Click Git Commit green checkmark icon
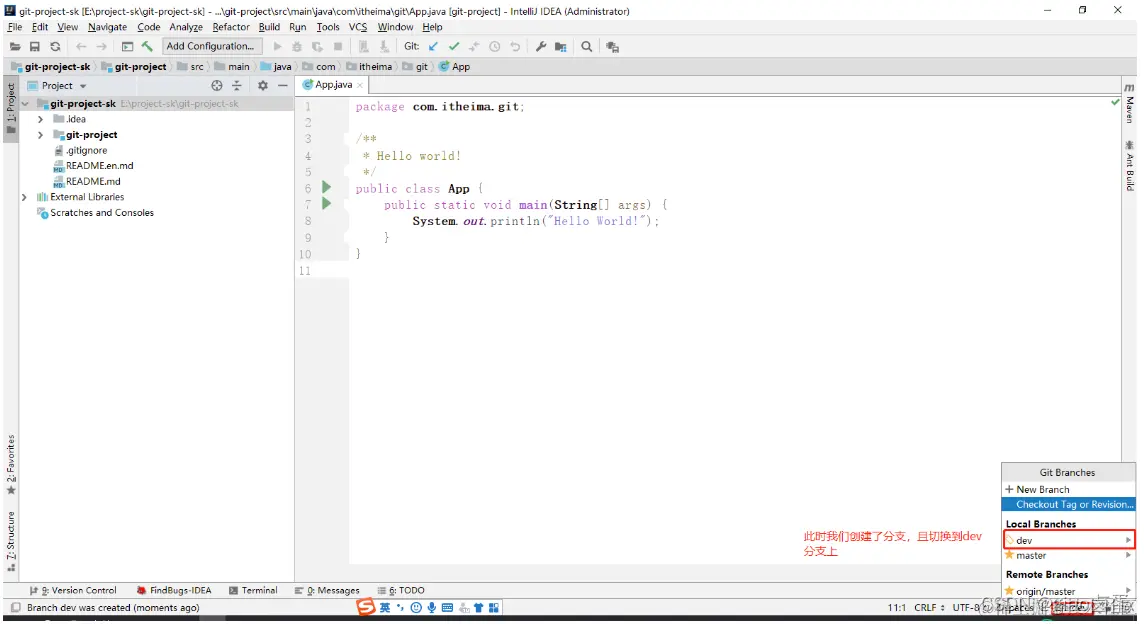Viewport: 1144px width, 624px height. pyautogui.click(x=454, y=47)
